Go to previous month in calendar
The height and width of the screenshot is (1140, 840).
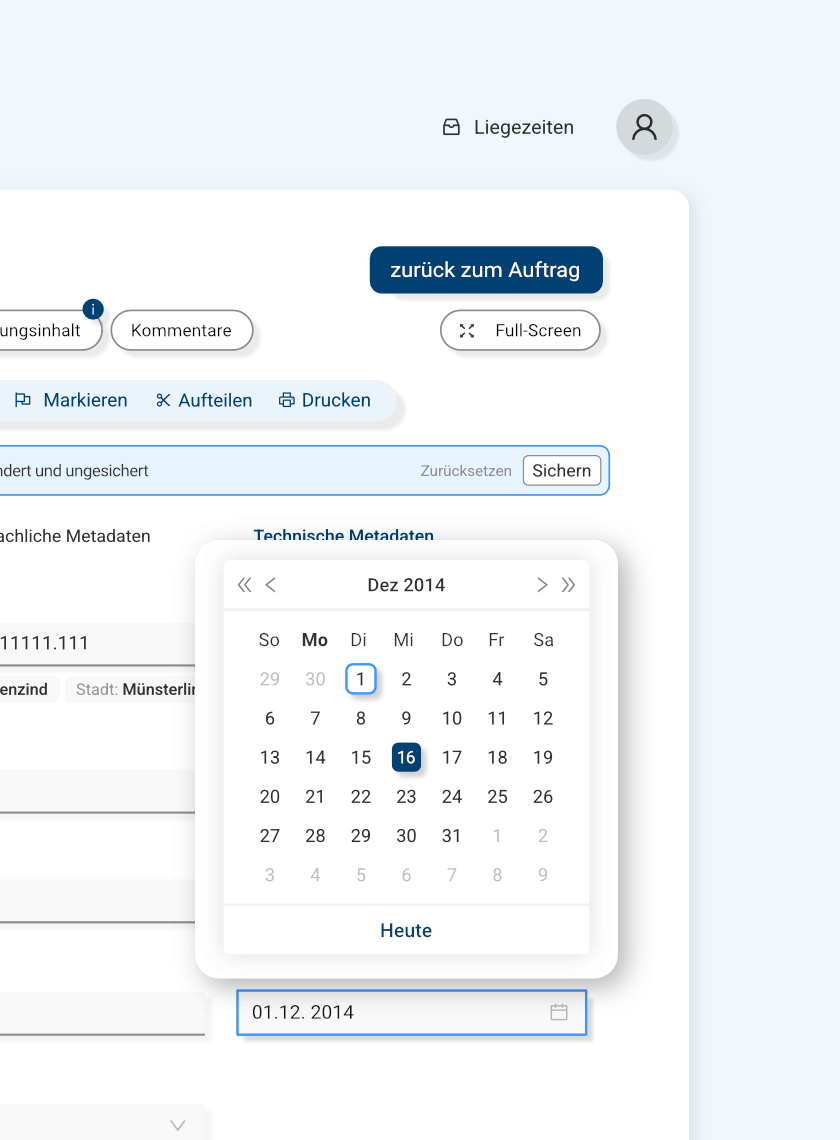tap(271, 585)
